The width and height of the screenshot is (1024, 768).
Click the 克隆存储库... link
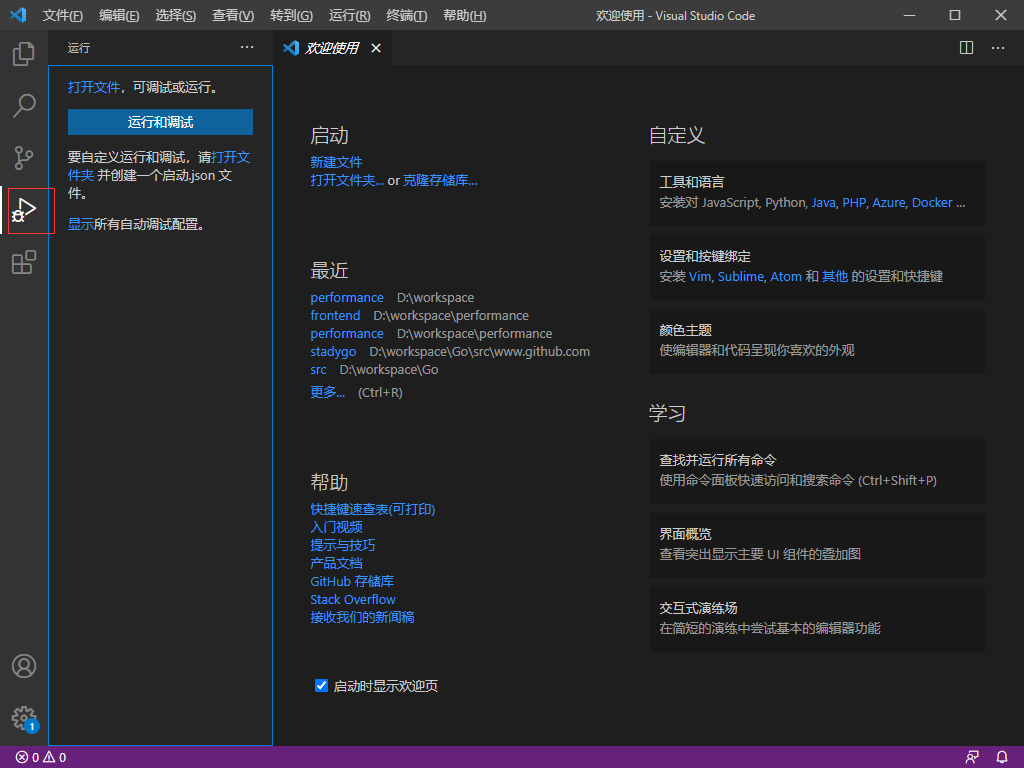tap(440, 180)
